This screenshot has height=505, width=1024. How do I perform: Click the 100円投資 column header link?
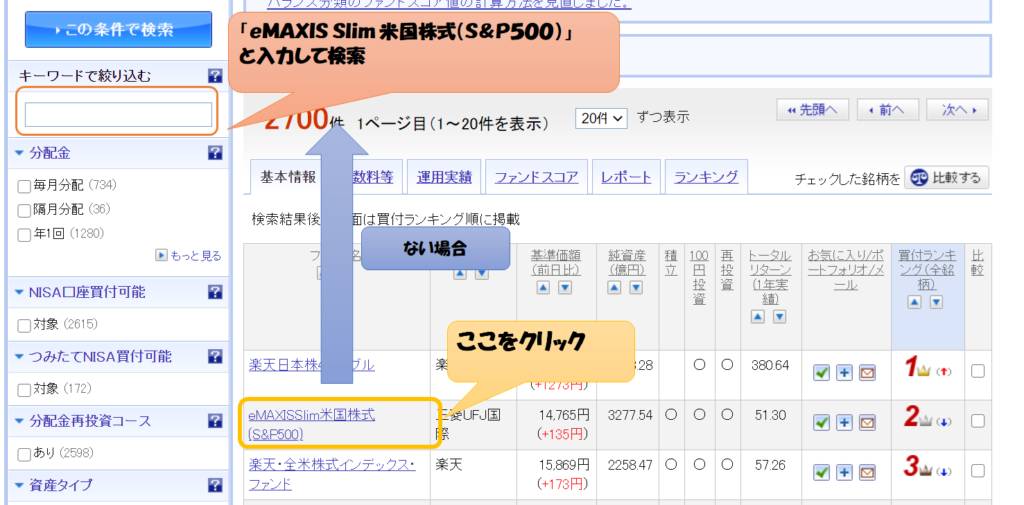pos(698,276)
